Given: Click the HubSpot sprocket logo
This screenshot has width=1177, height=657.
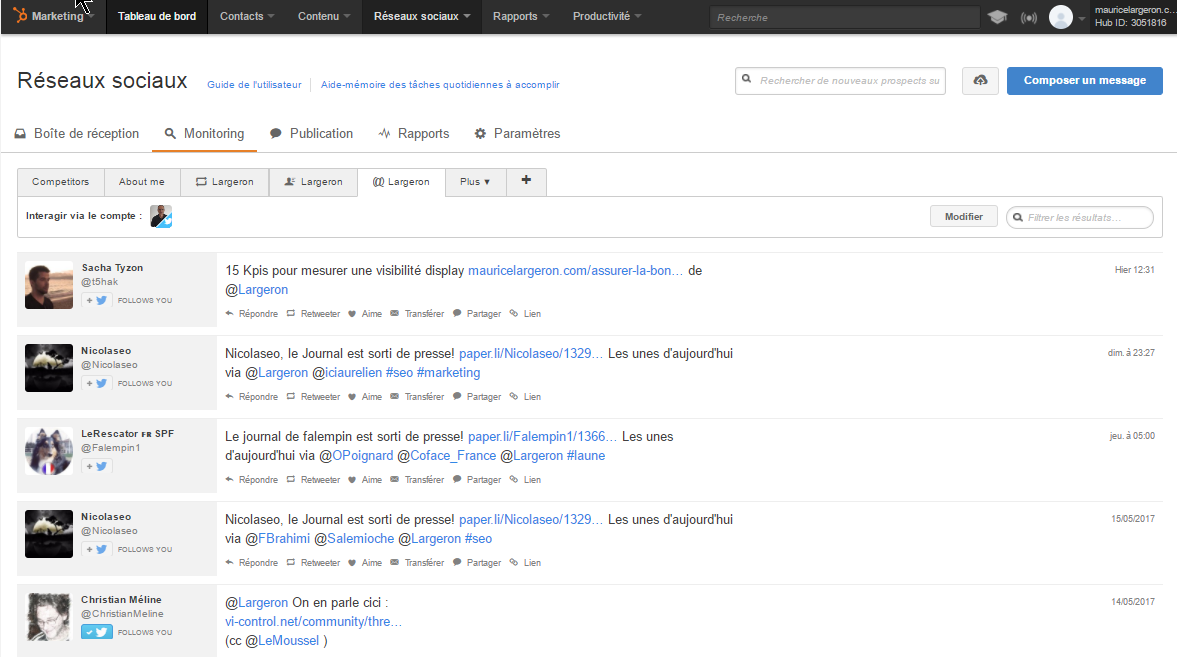Looking at the screenshot, I should pos(20,16).
